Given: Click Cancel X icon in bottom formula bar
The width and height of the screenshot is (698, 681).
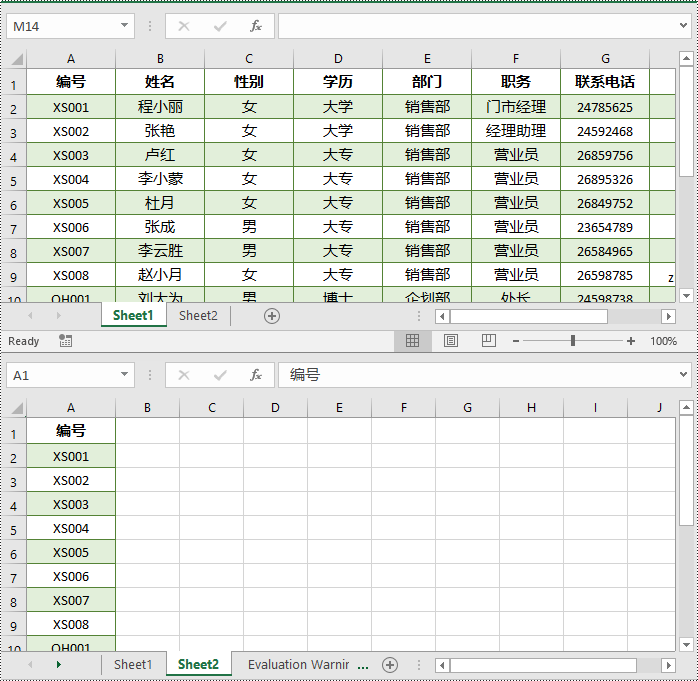Looking at the screenshot, I should (x=184, y=375).
